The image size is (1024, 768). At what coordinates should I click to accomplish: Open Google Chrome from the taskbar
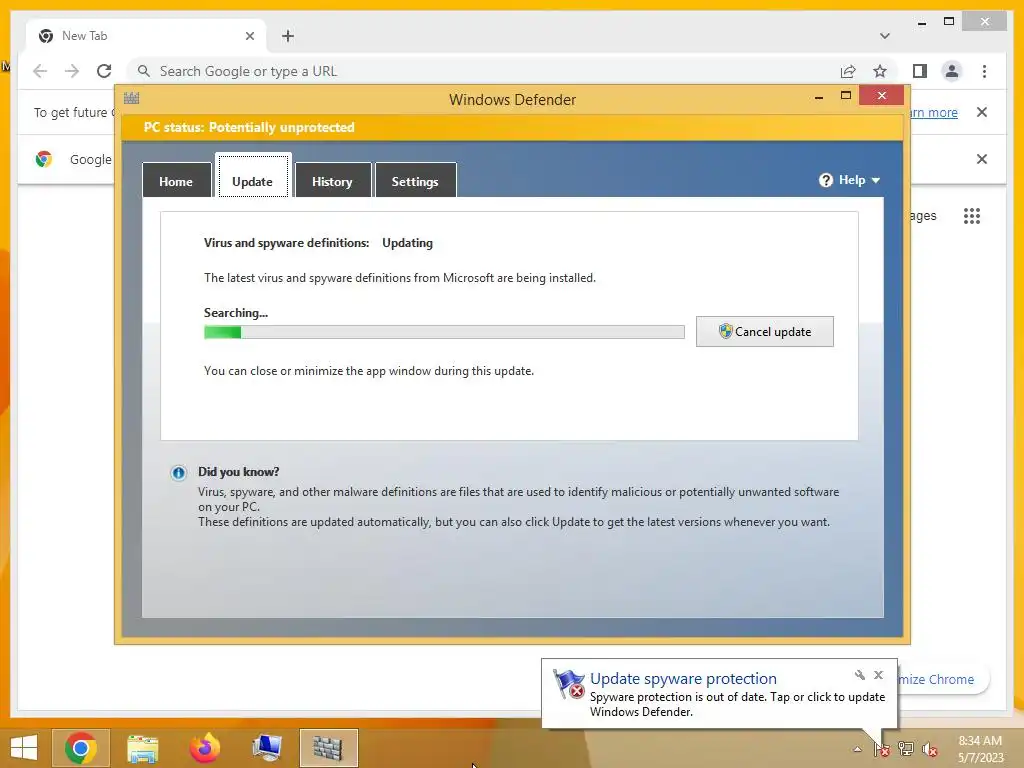coord(81,748)
